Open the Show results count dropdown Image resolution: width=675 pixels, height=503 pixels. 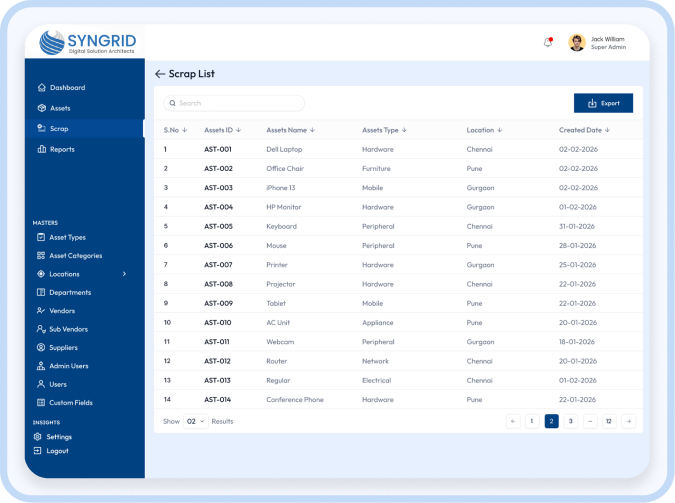(196, 421)
